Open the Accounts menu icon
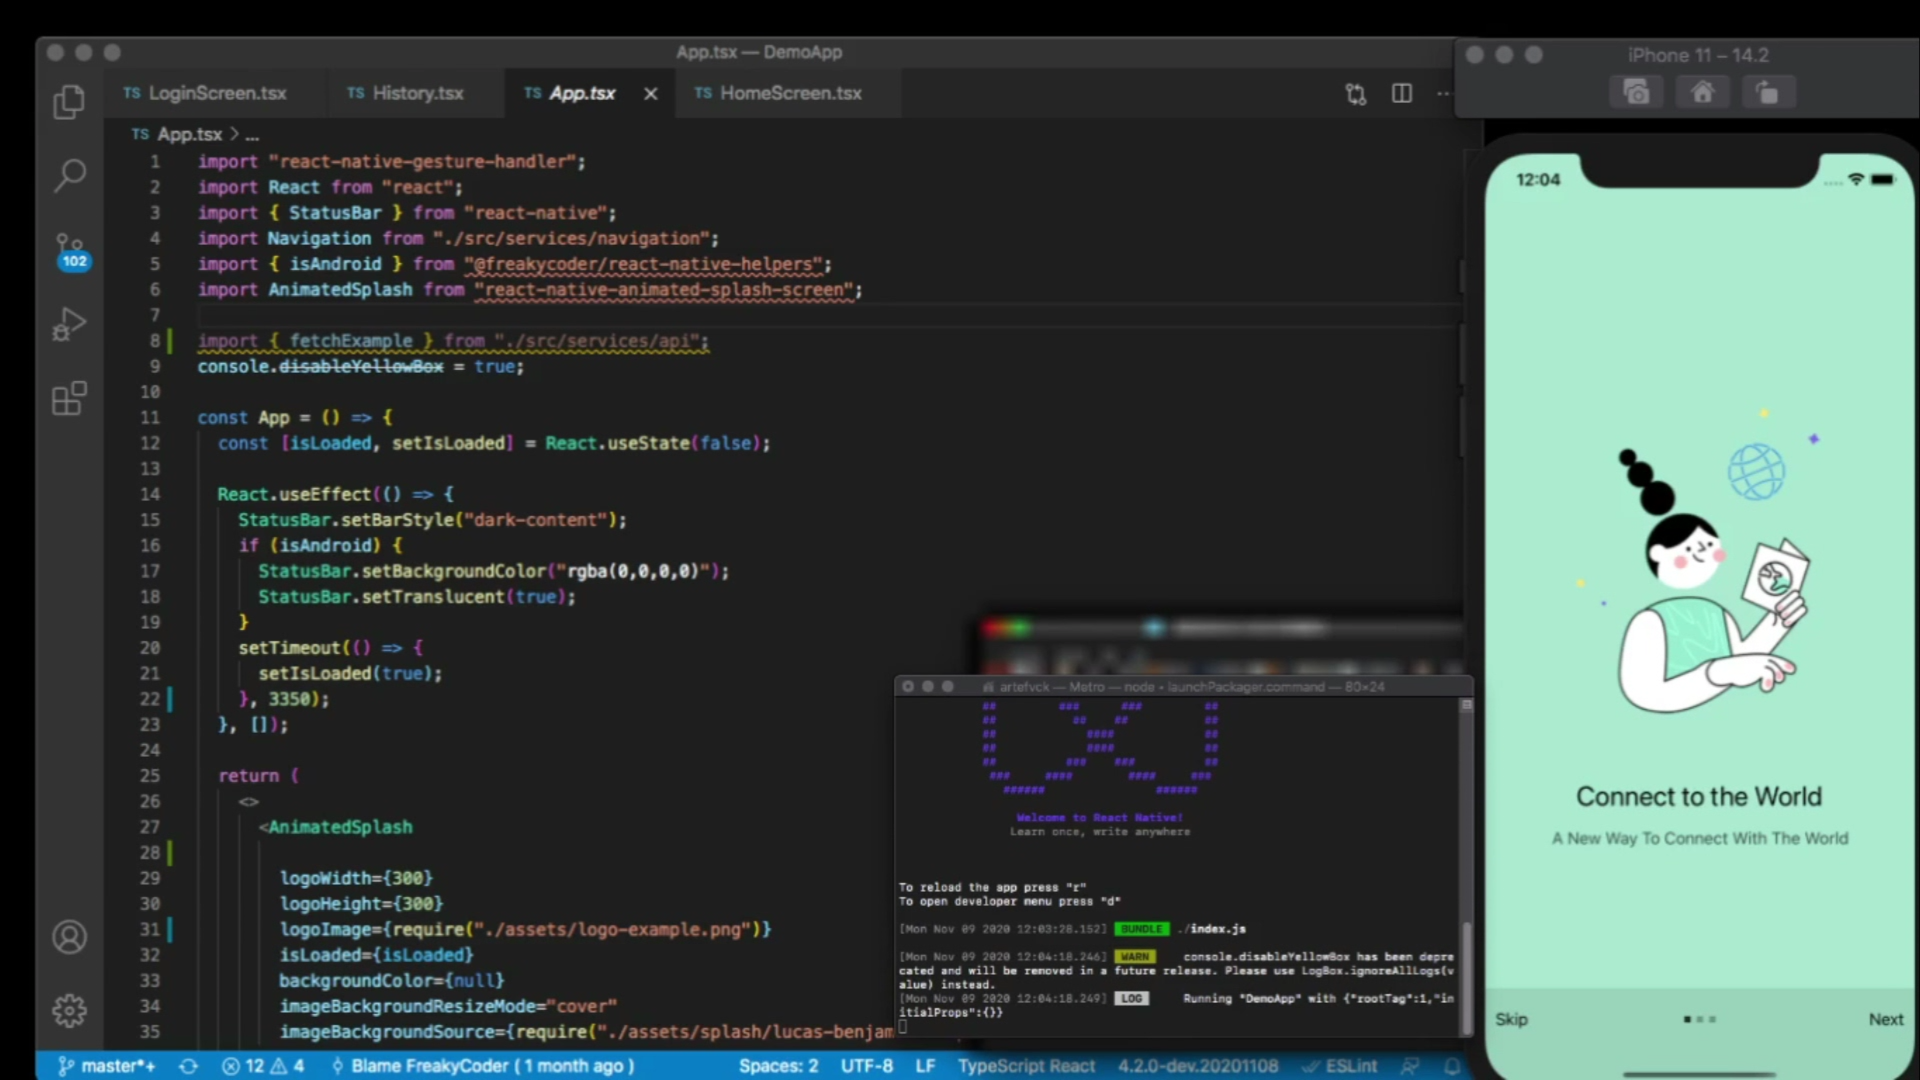 tap(69, 937)
